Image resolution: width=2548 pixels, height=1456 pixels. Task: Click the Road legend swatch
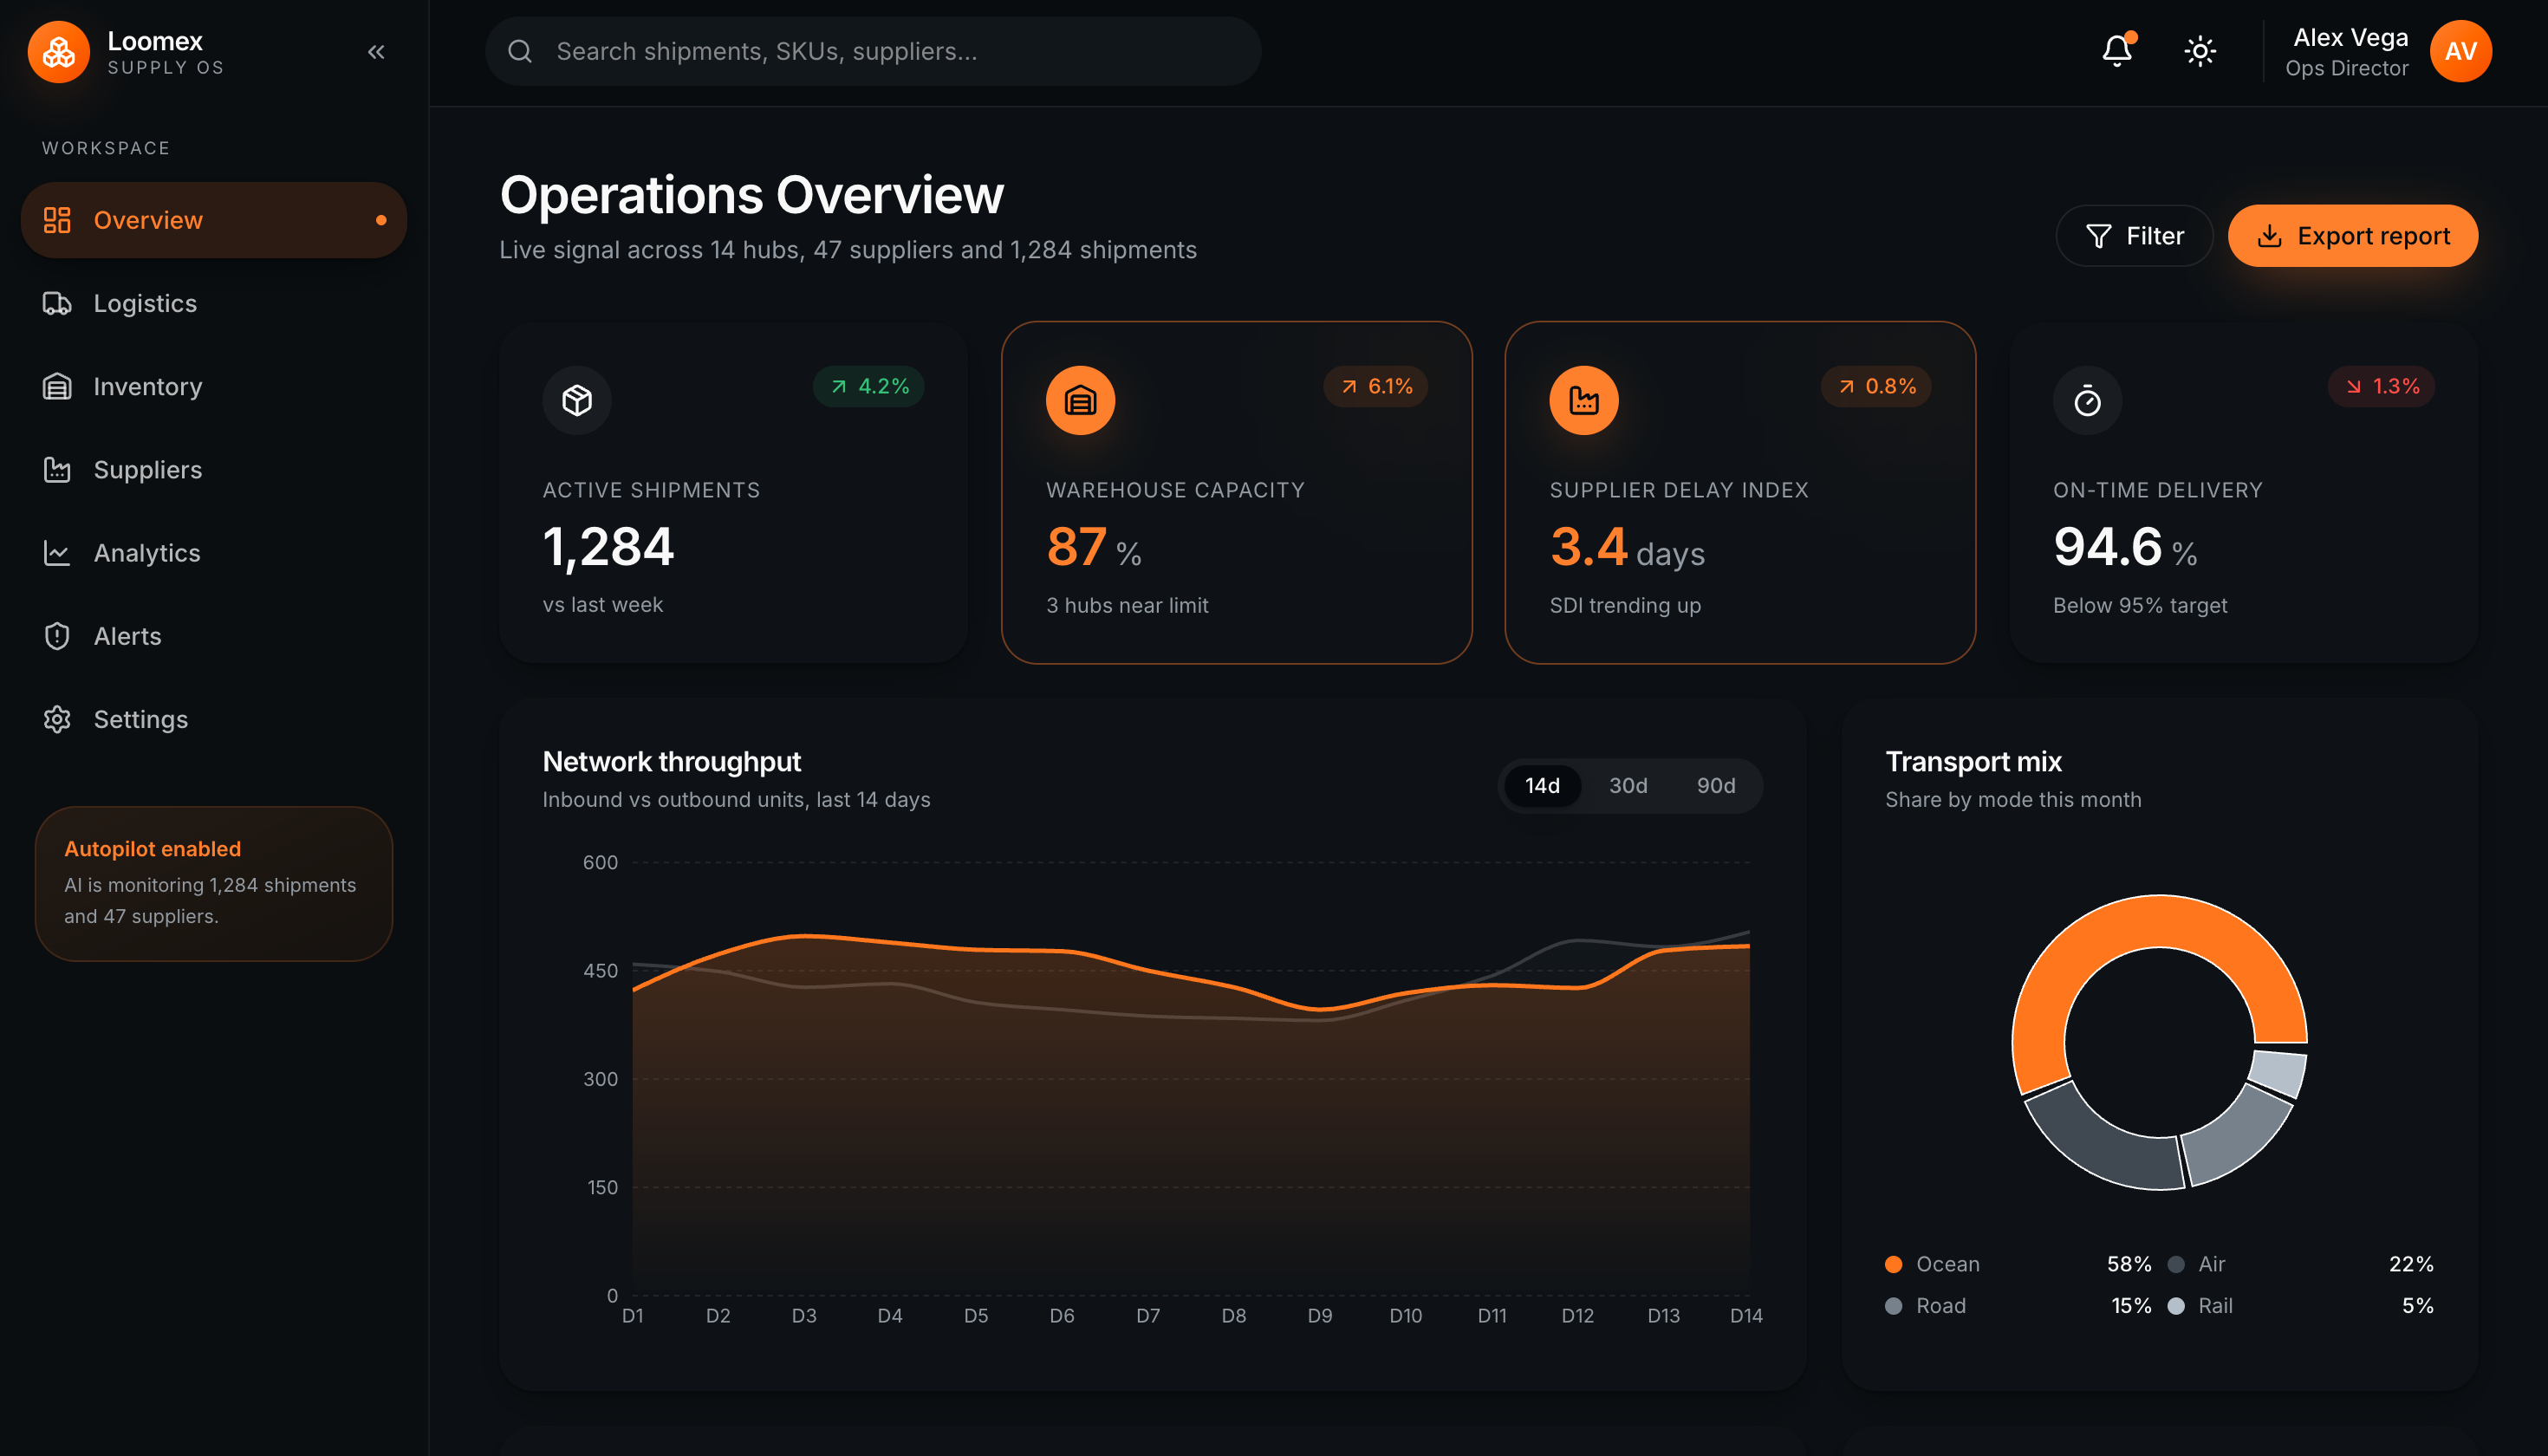click(x=1893, y=1306)
